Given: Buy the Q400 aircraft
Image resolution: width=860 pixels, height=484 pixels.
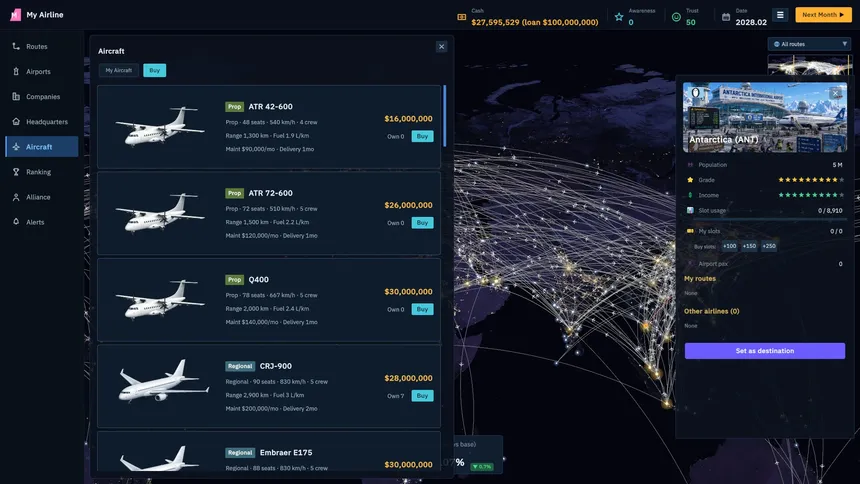Looking at the screenshot, I should pos(422,309).
